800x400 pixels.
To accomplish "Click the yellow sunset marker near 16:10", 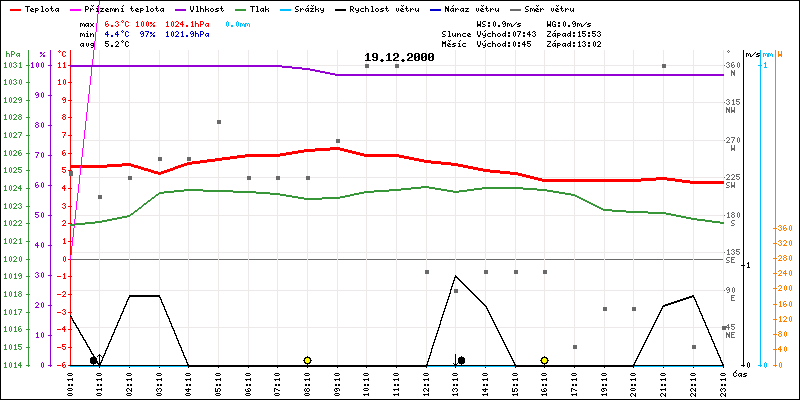I will [x=544, y=360].
